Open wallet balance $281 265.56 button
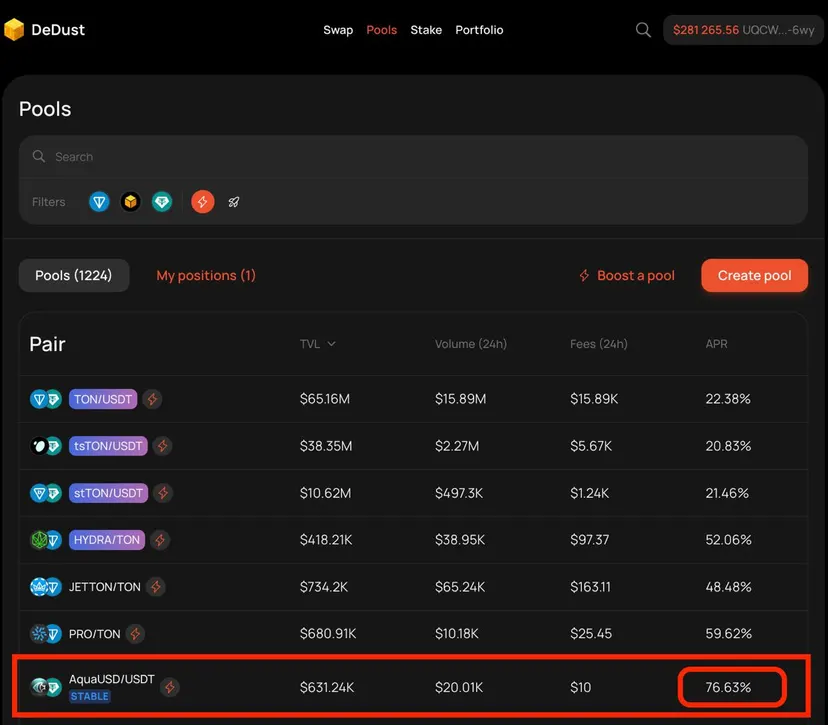The image size is (828, 725). pyautogui.click(x=743, y=30)
